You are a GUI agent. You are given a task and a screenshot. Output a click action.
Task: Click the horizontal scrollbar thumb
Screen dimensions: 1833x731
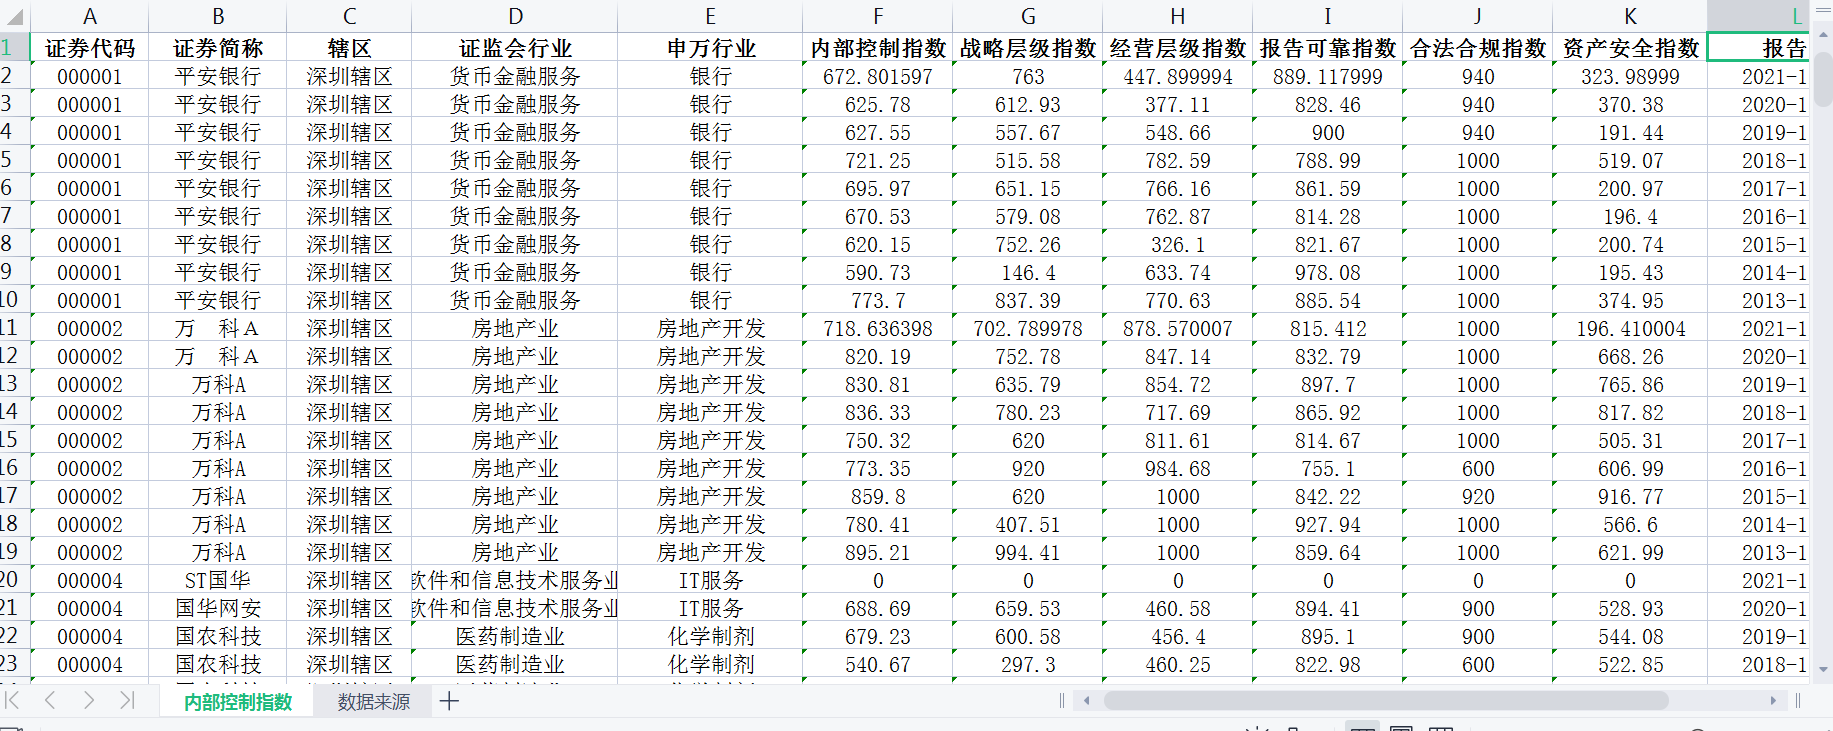[1386, 701]
